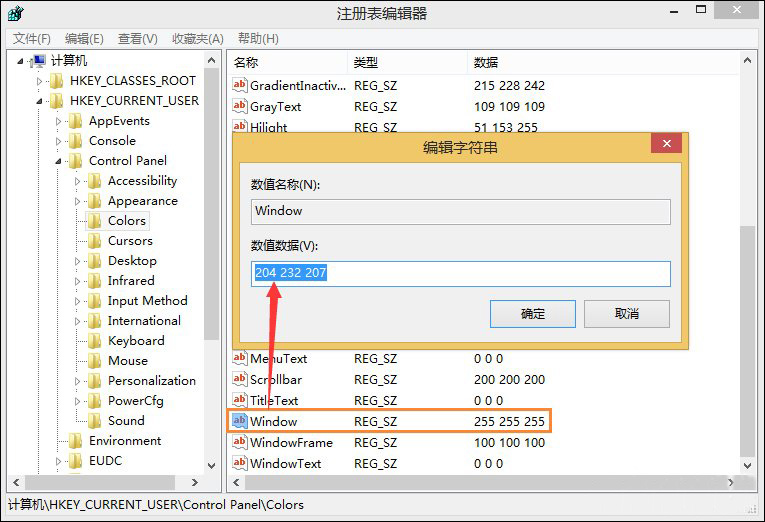
Task: Click the AppEvents folder icon
Action: (x=76, y=121)
